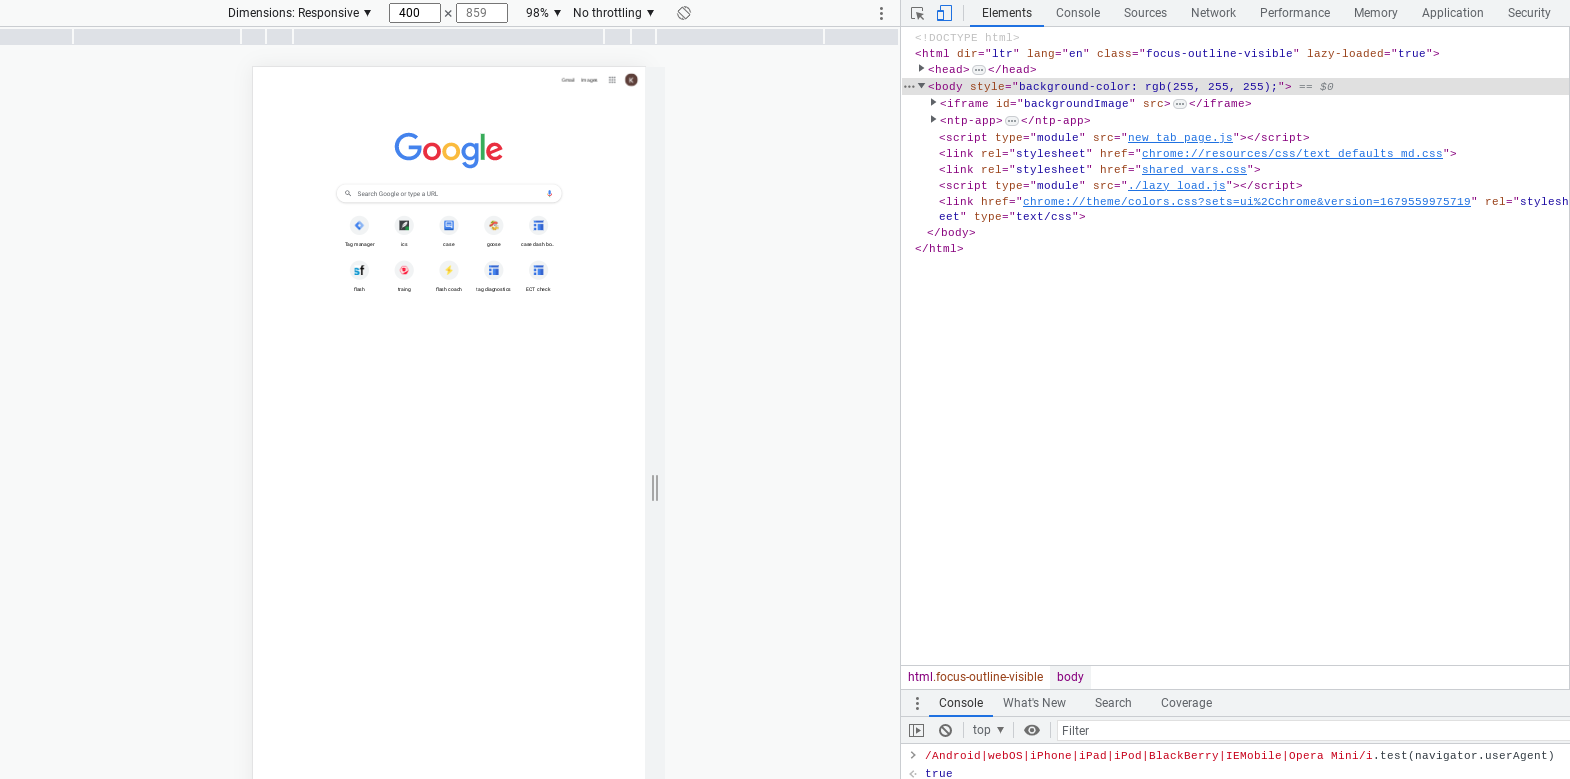Viewport: 1570px width, 779px height.
Task: Open the Google apps grid
Action: (612, 80)
